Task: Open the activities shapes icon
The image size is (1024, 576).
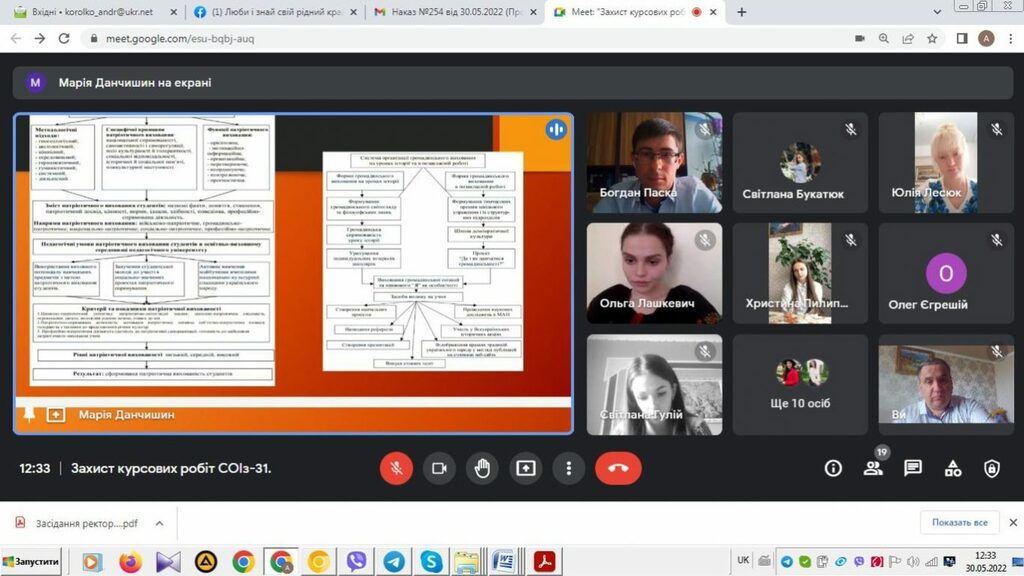Action: [953, 468]
